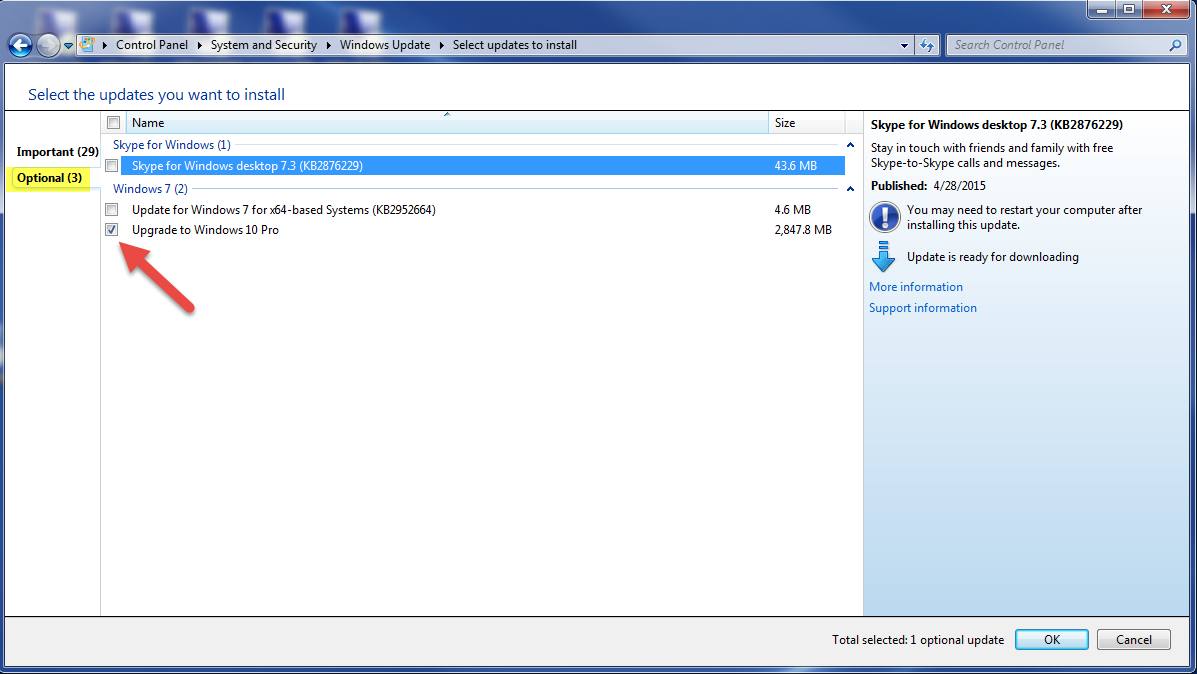1197x674 pixels.
Task: Open the address bar history dropdown
Action: 905,45
